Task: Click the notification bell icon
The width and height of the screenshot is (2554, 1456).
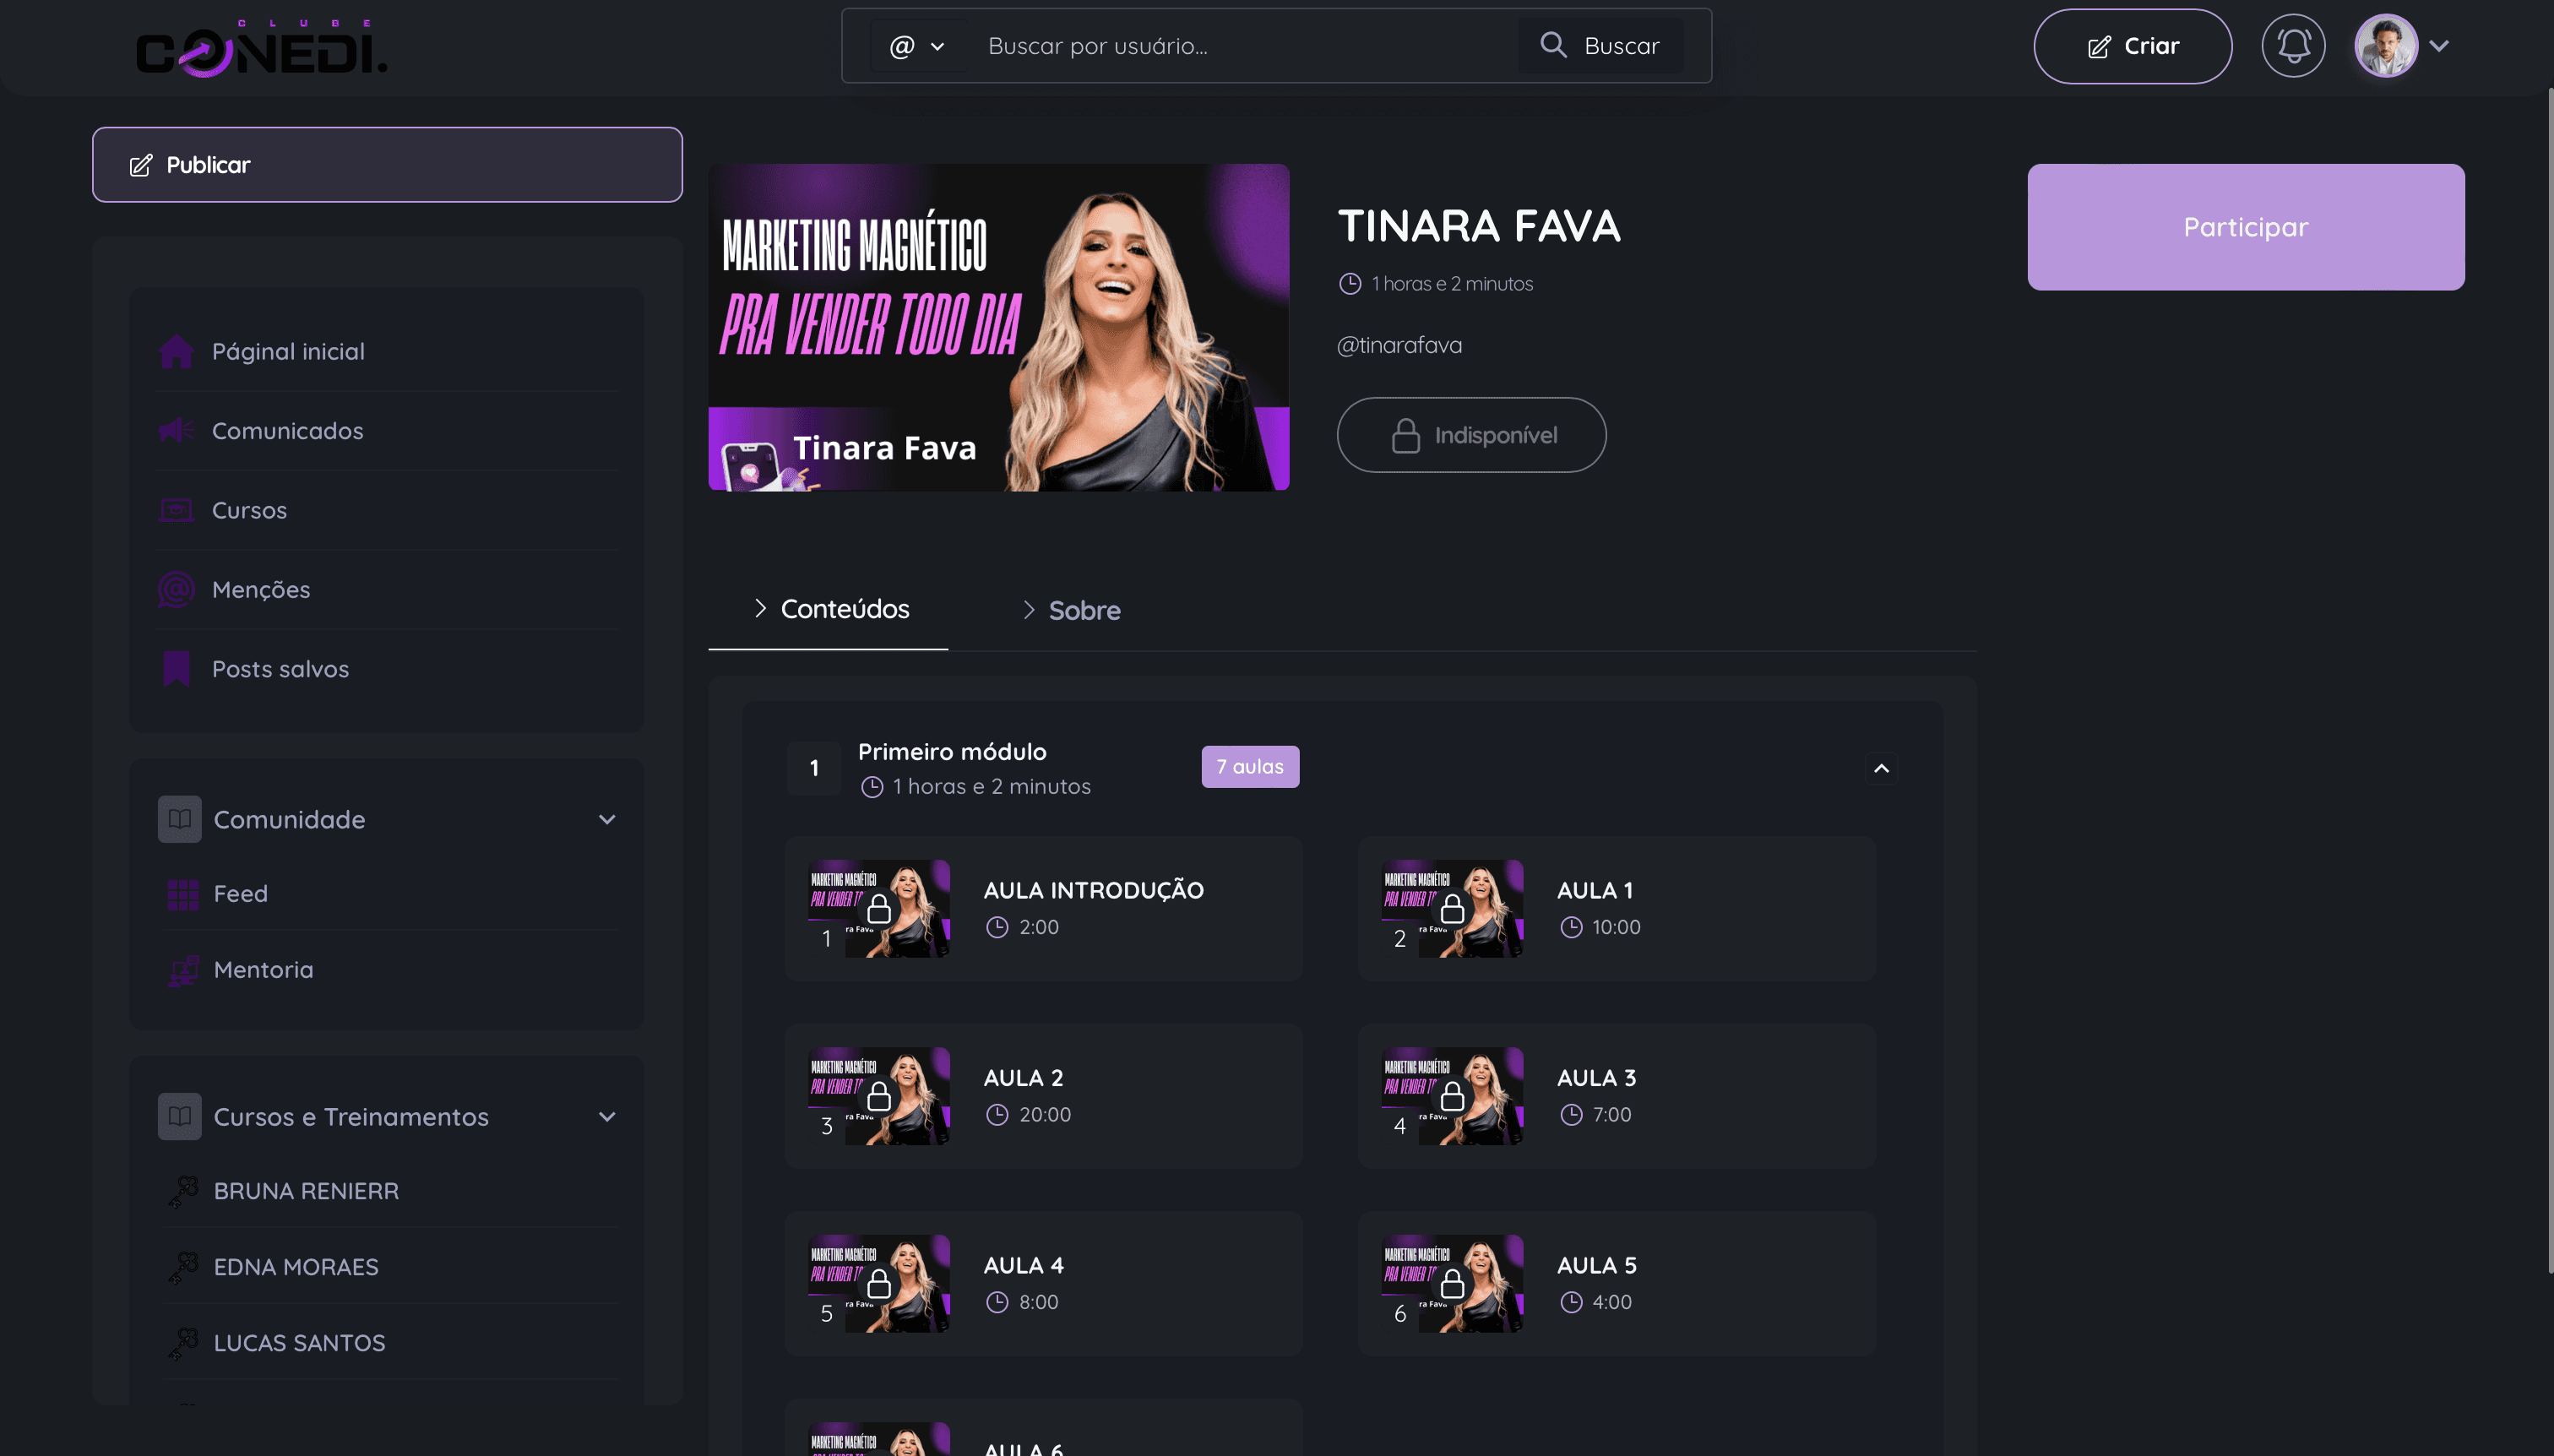Action: coord(2292,46)
